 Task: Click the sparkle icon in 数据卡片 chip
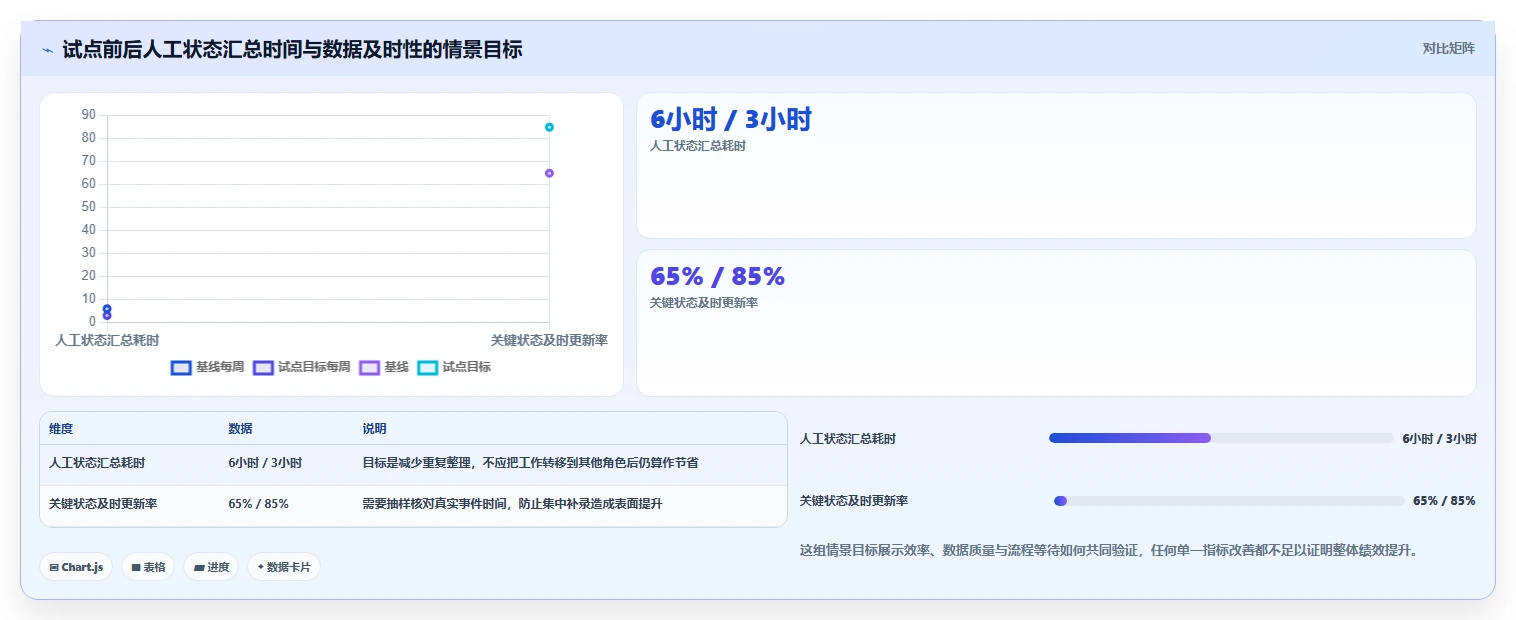(x=261, y=567)
